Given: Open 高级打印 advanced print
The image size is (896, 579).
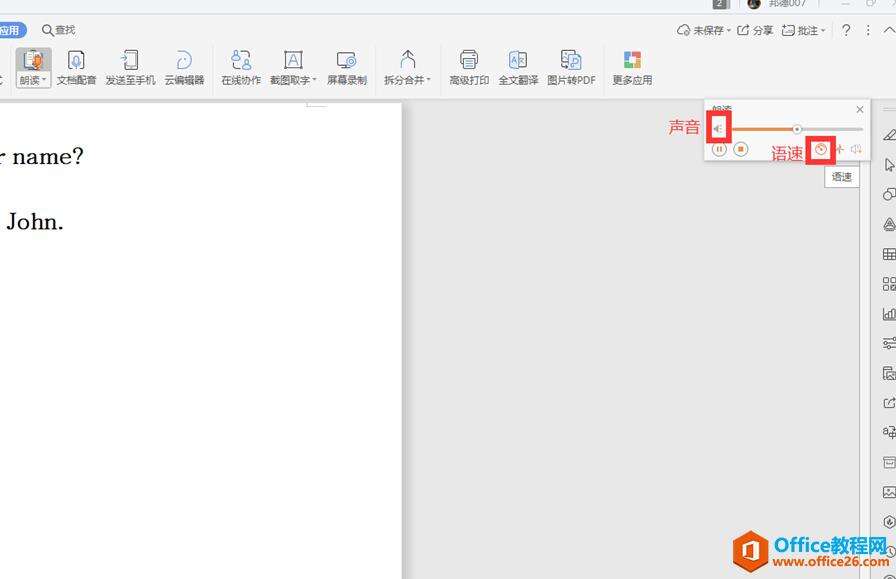Looking at the screenshot, I should (469, 68).
